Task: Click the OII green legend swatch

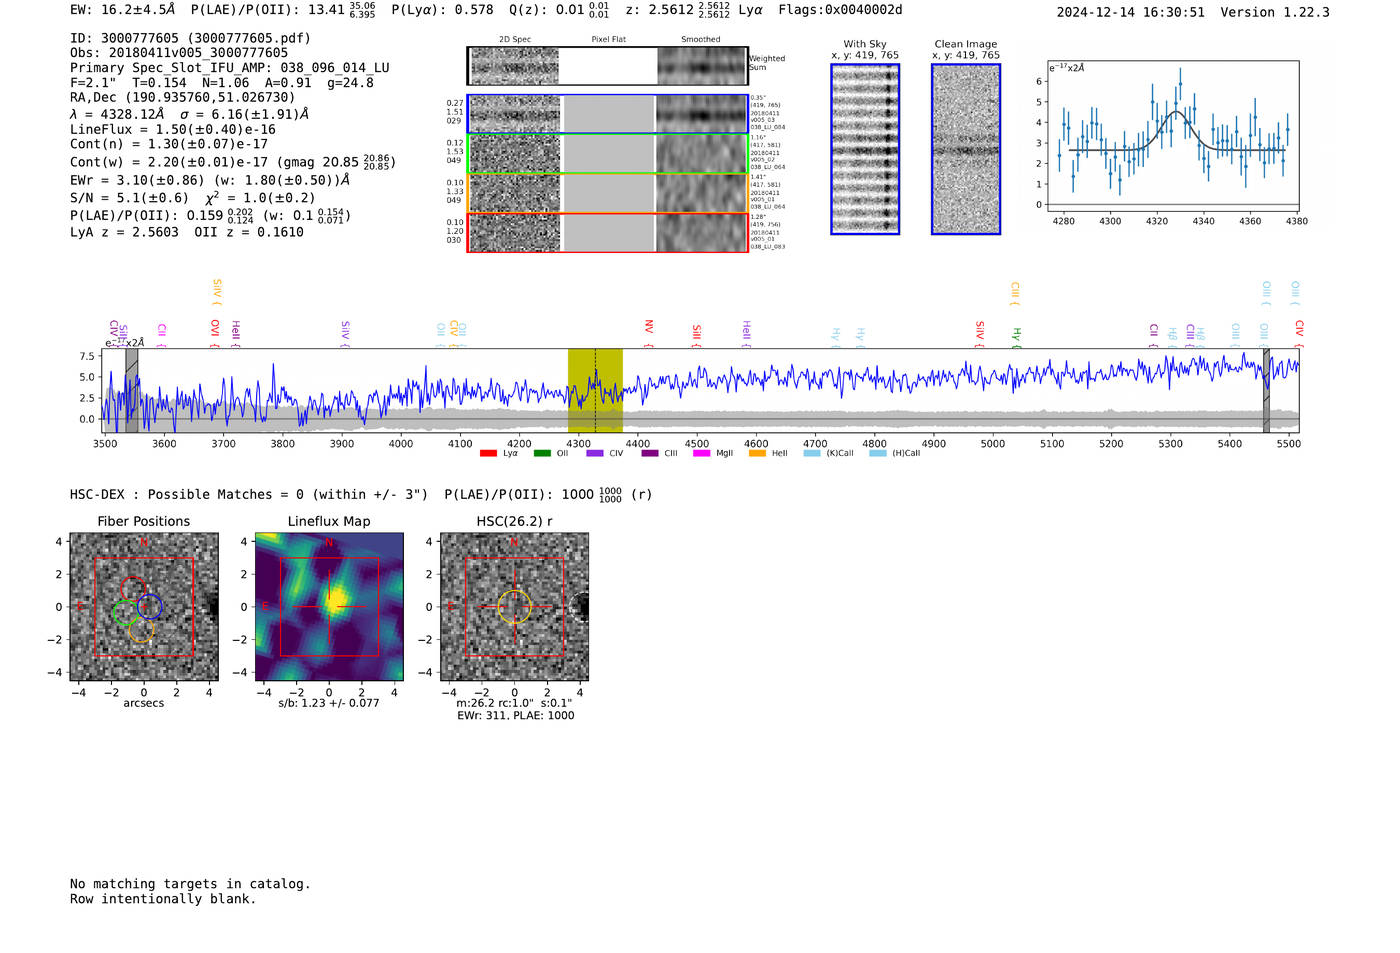Action: (x=542, y=453)
